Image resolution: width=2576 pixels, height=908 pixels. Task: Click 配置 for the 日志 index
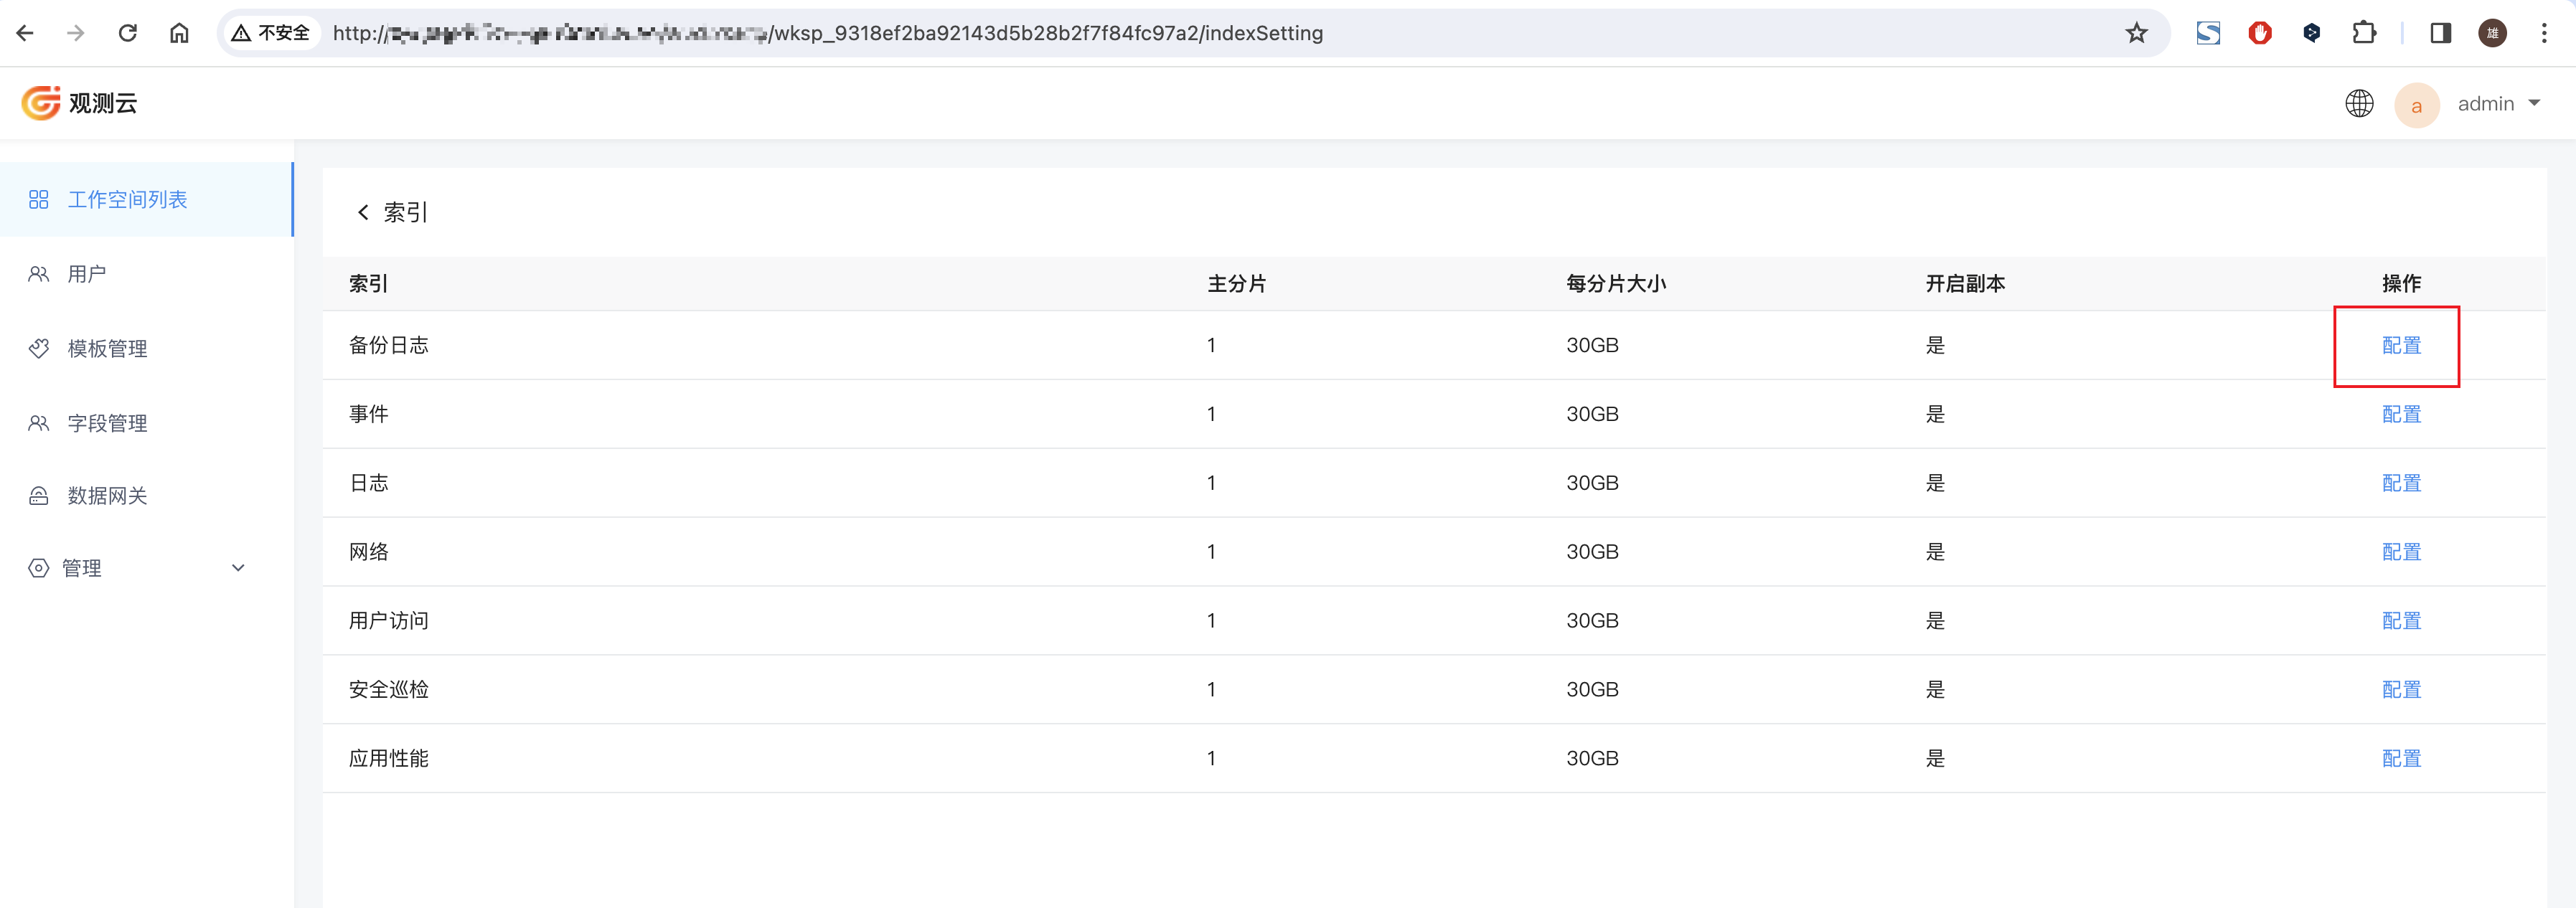(x=2401, y=483)
